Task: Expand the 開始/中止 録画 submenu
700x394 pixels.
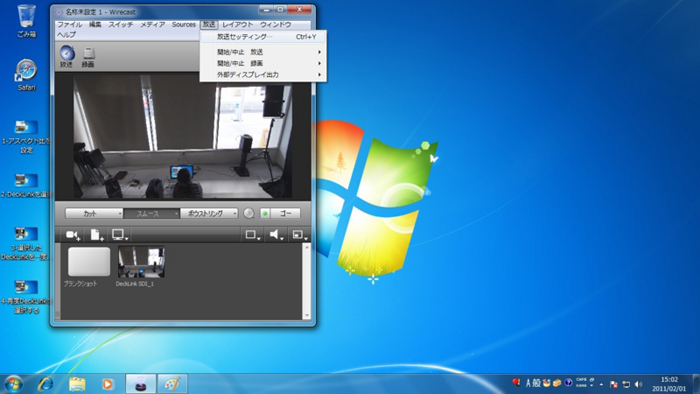Action: tap(263, 63)
